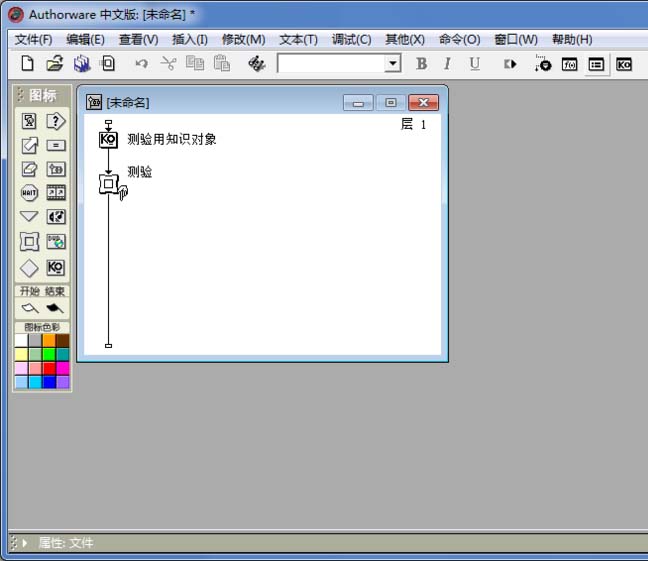Select the 测验用知识对象 KO flowline icon

(x=108, y=140)
